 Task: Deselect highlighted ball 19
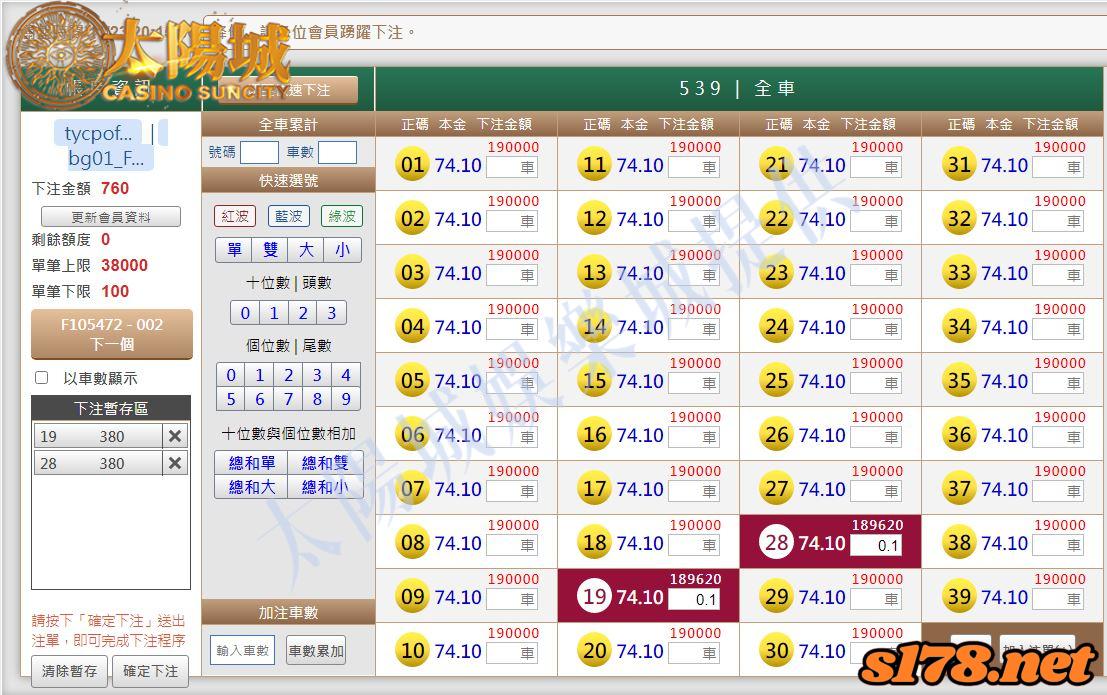pyautogui.click(x=594, y=597)
